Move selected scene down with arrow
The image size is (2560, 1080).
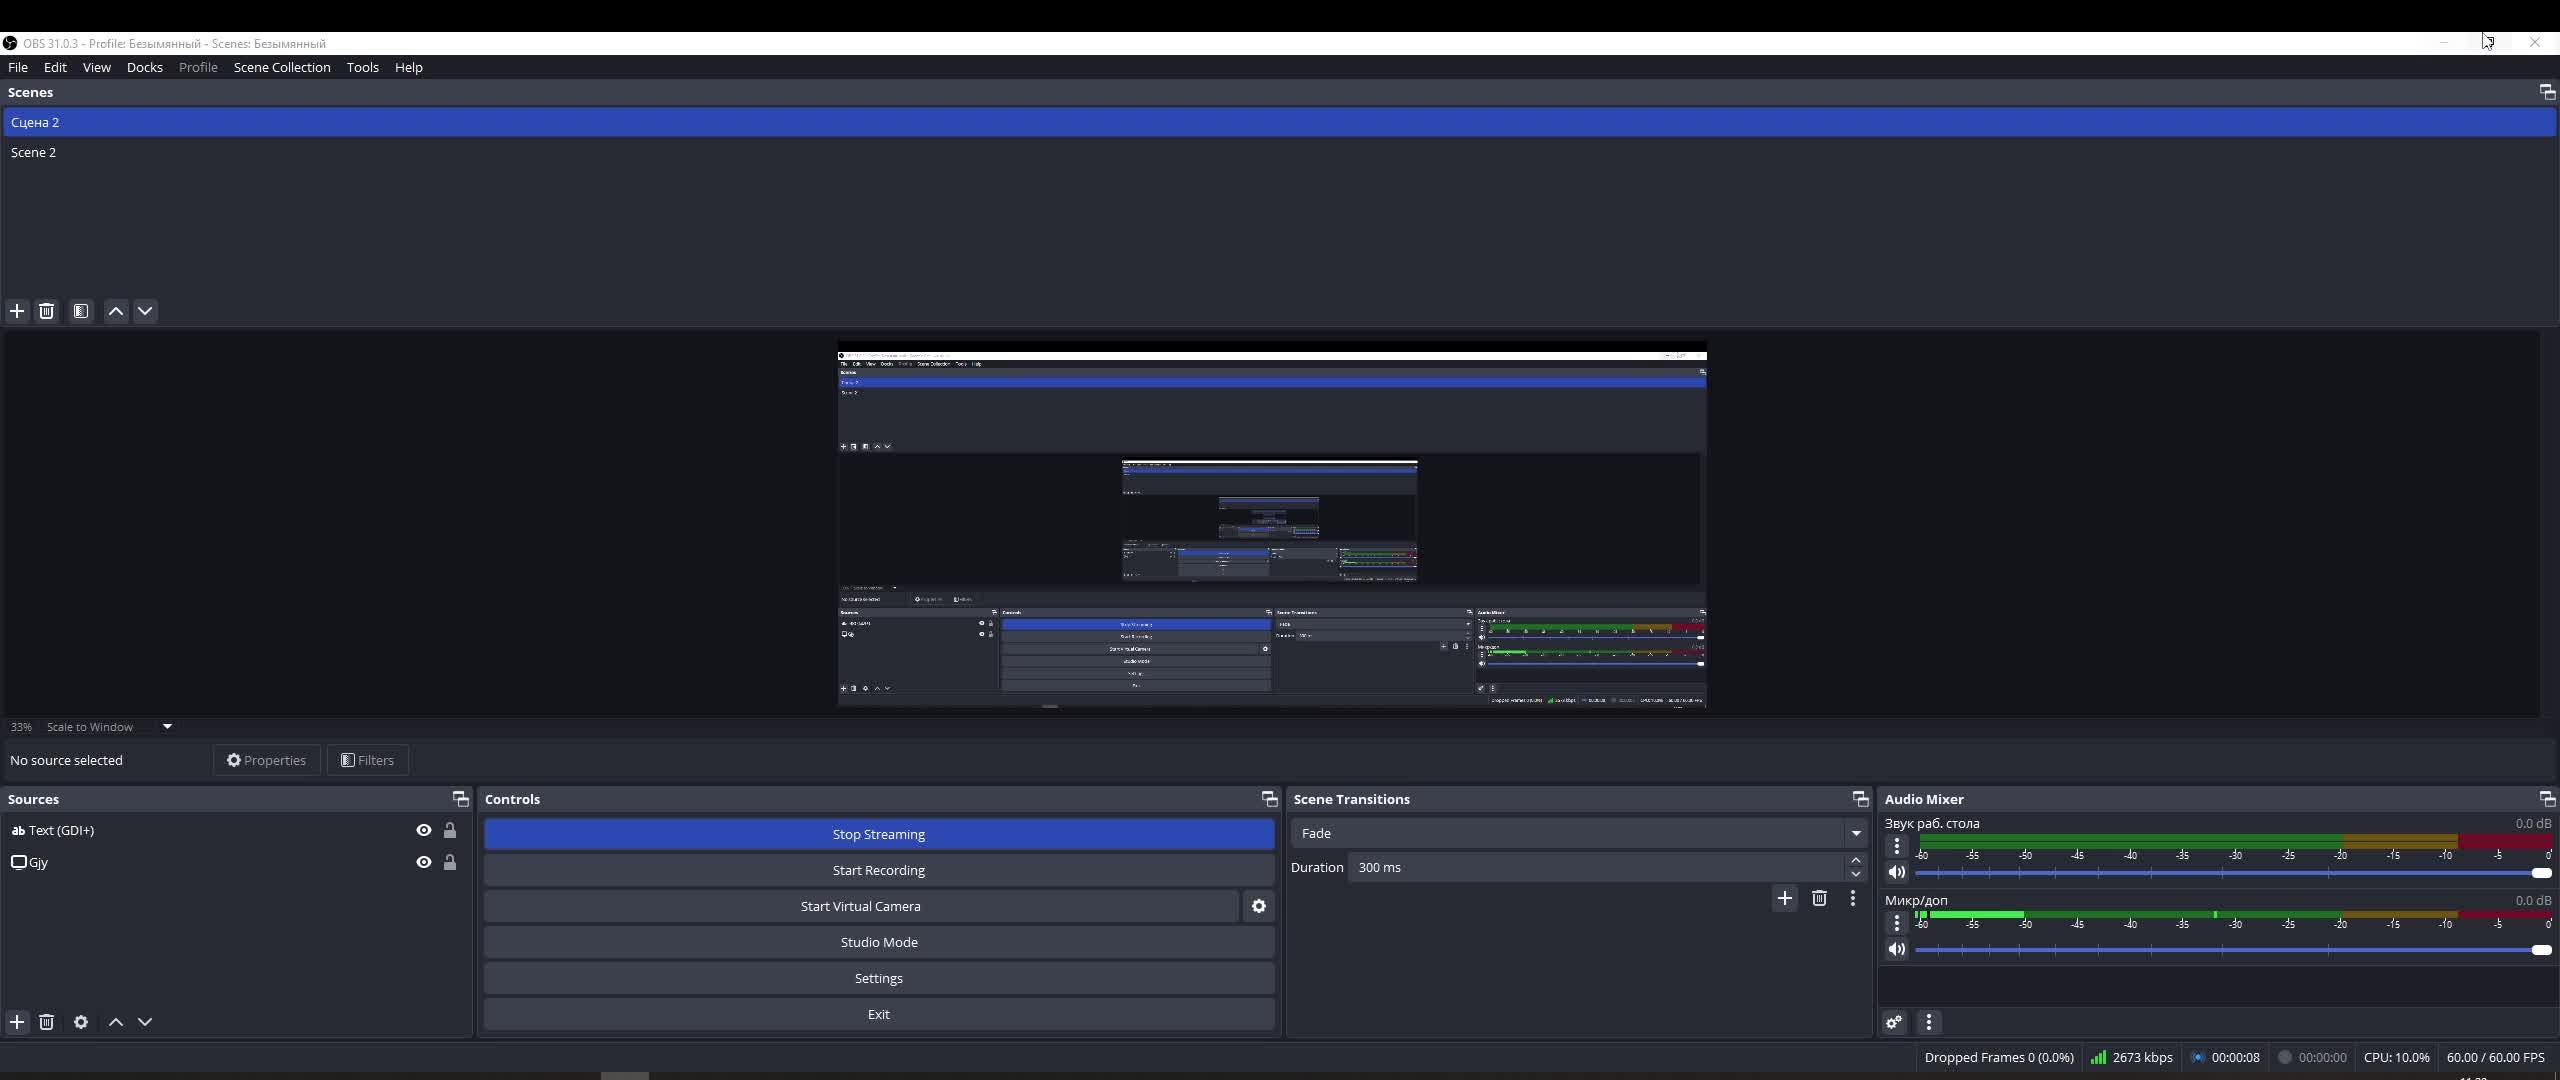pos(145,311)
